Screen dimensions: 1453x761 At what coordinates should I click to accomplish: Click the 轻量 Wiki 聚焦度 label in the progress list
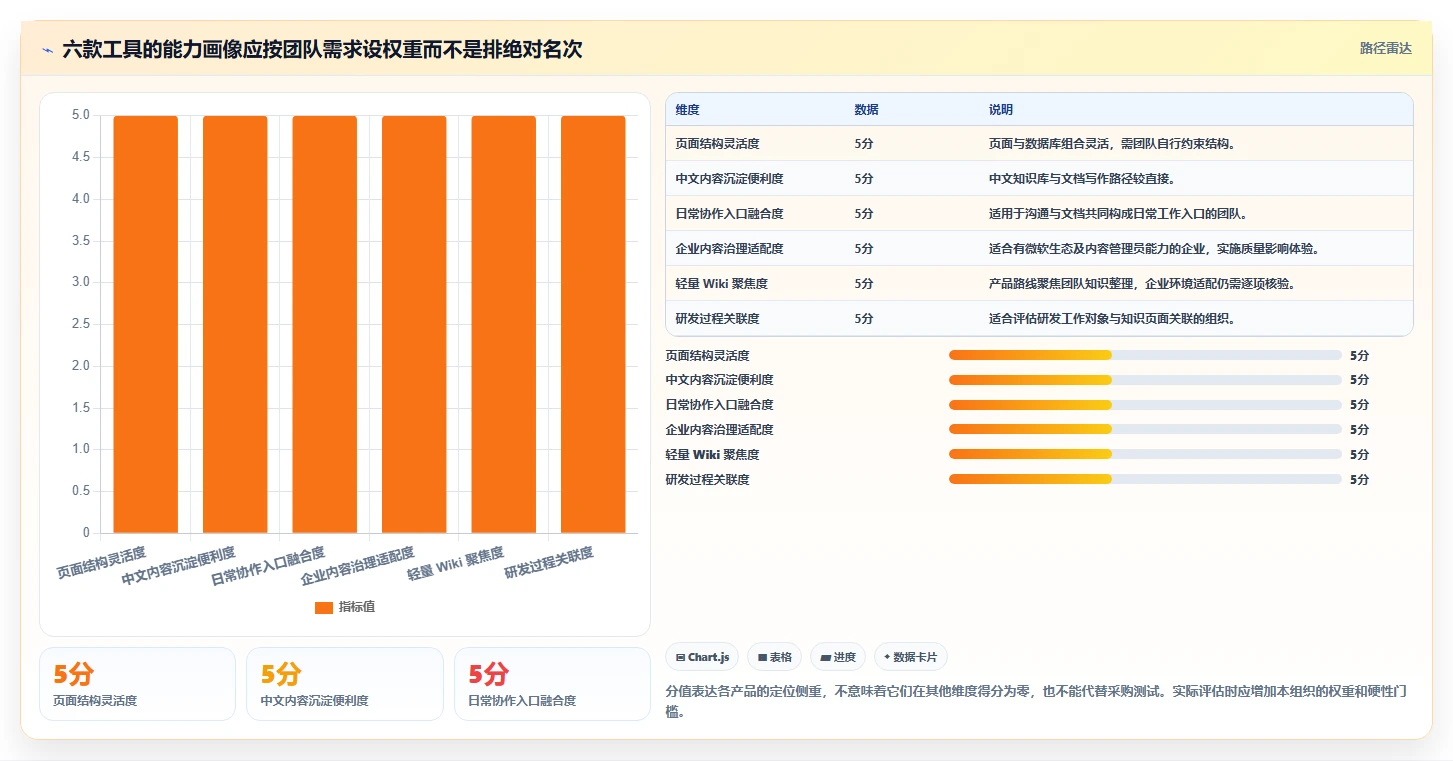(x=711, y=455)
